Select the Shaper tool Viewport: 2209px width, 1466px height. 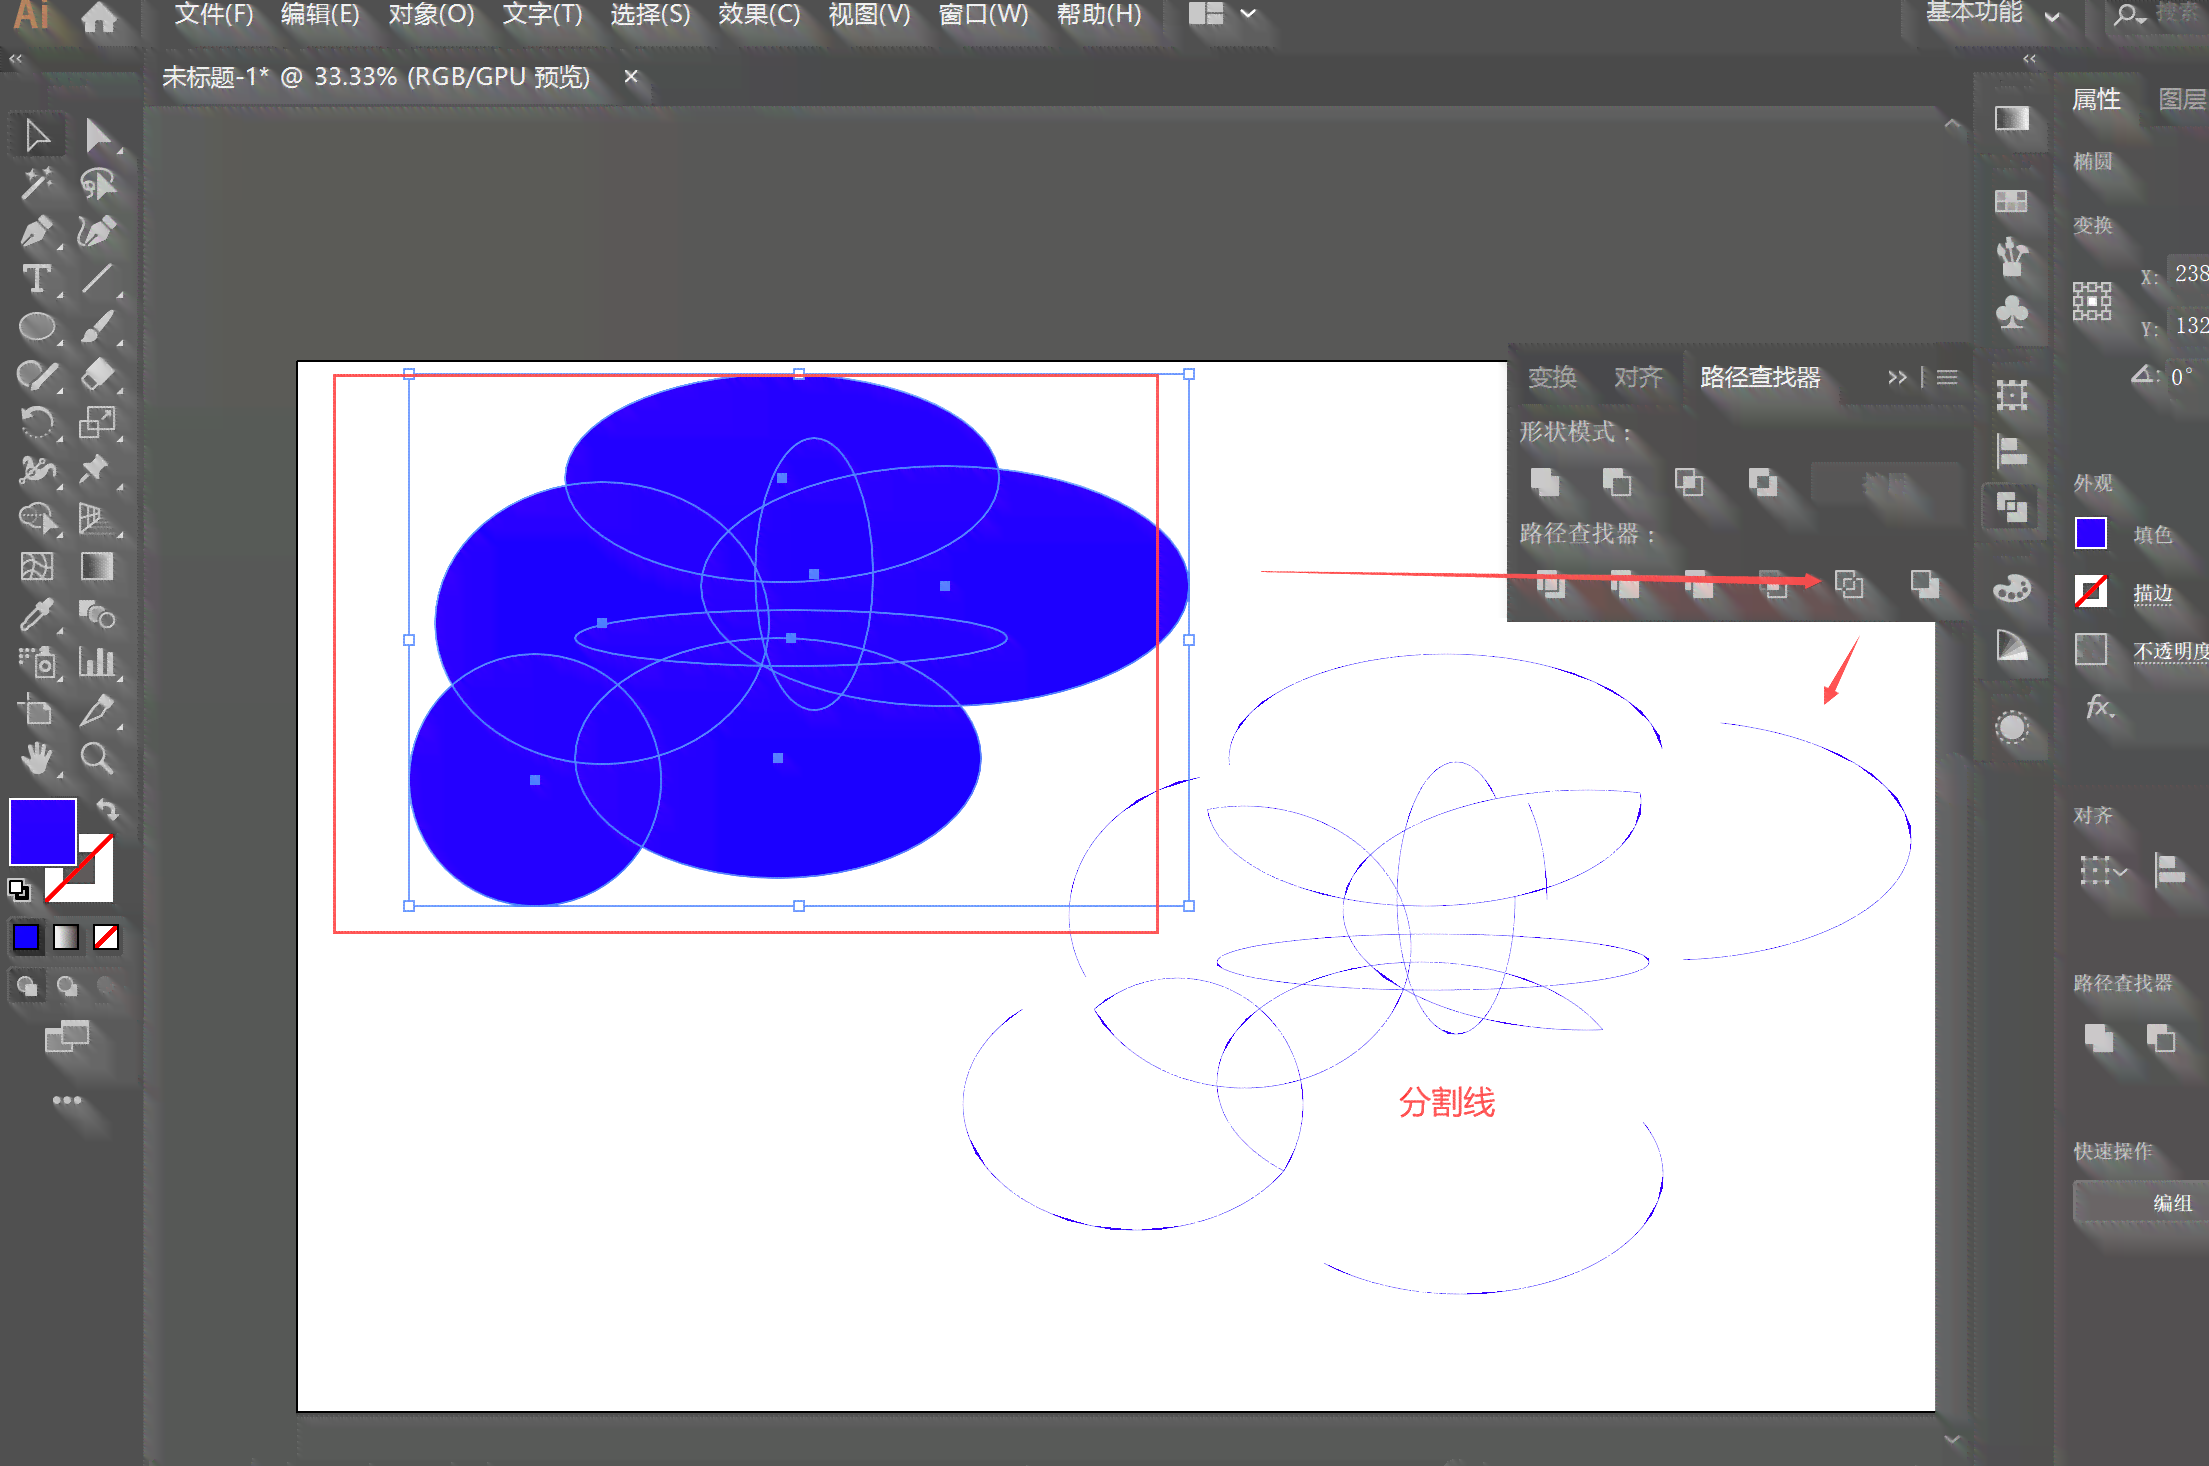pos(37,375)
